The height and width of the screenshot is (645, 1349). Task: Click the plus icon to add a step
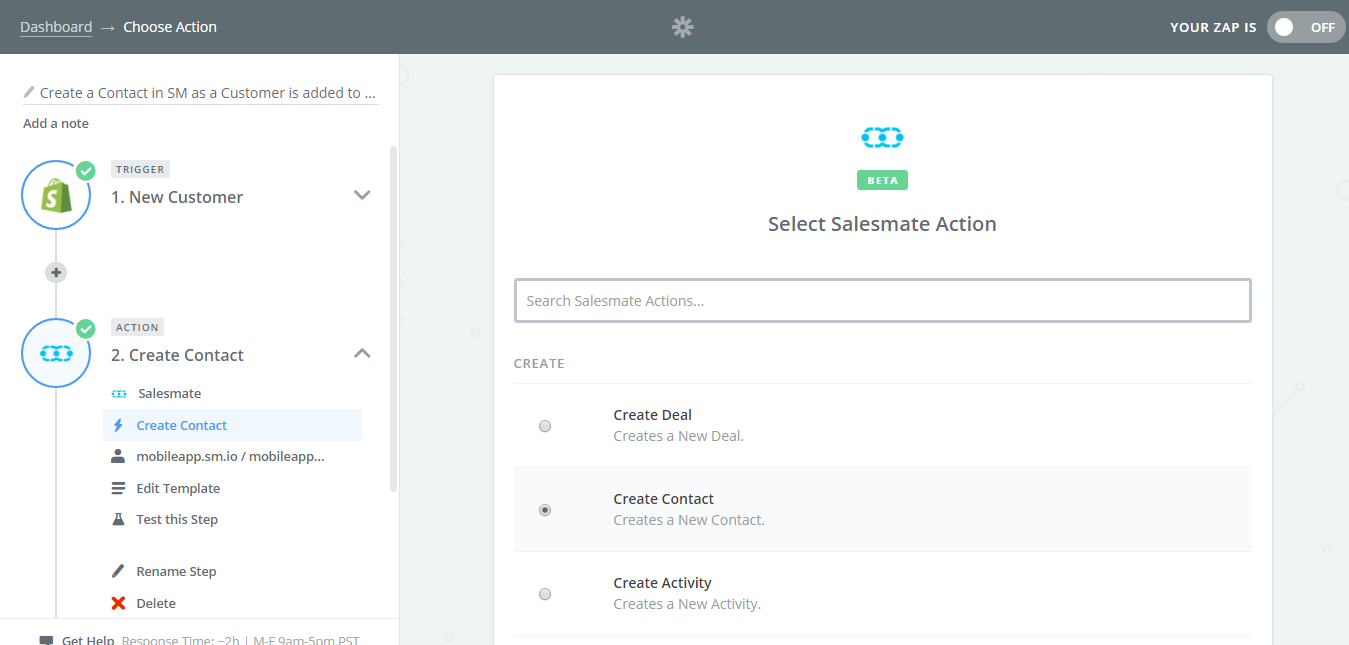point(56,272)
